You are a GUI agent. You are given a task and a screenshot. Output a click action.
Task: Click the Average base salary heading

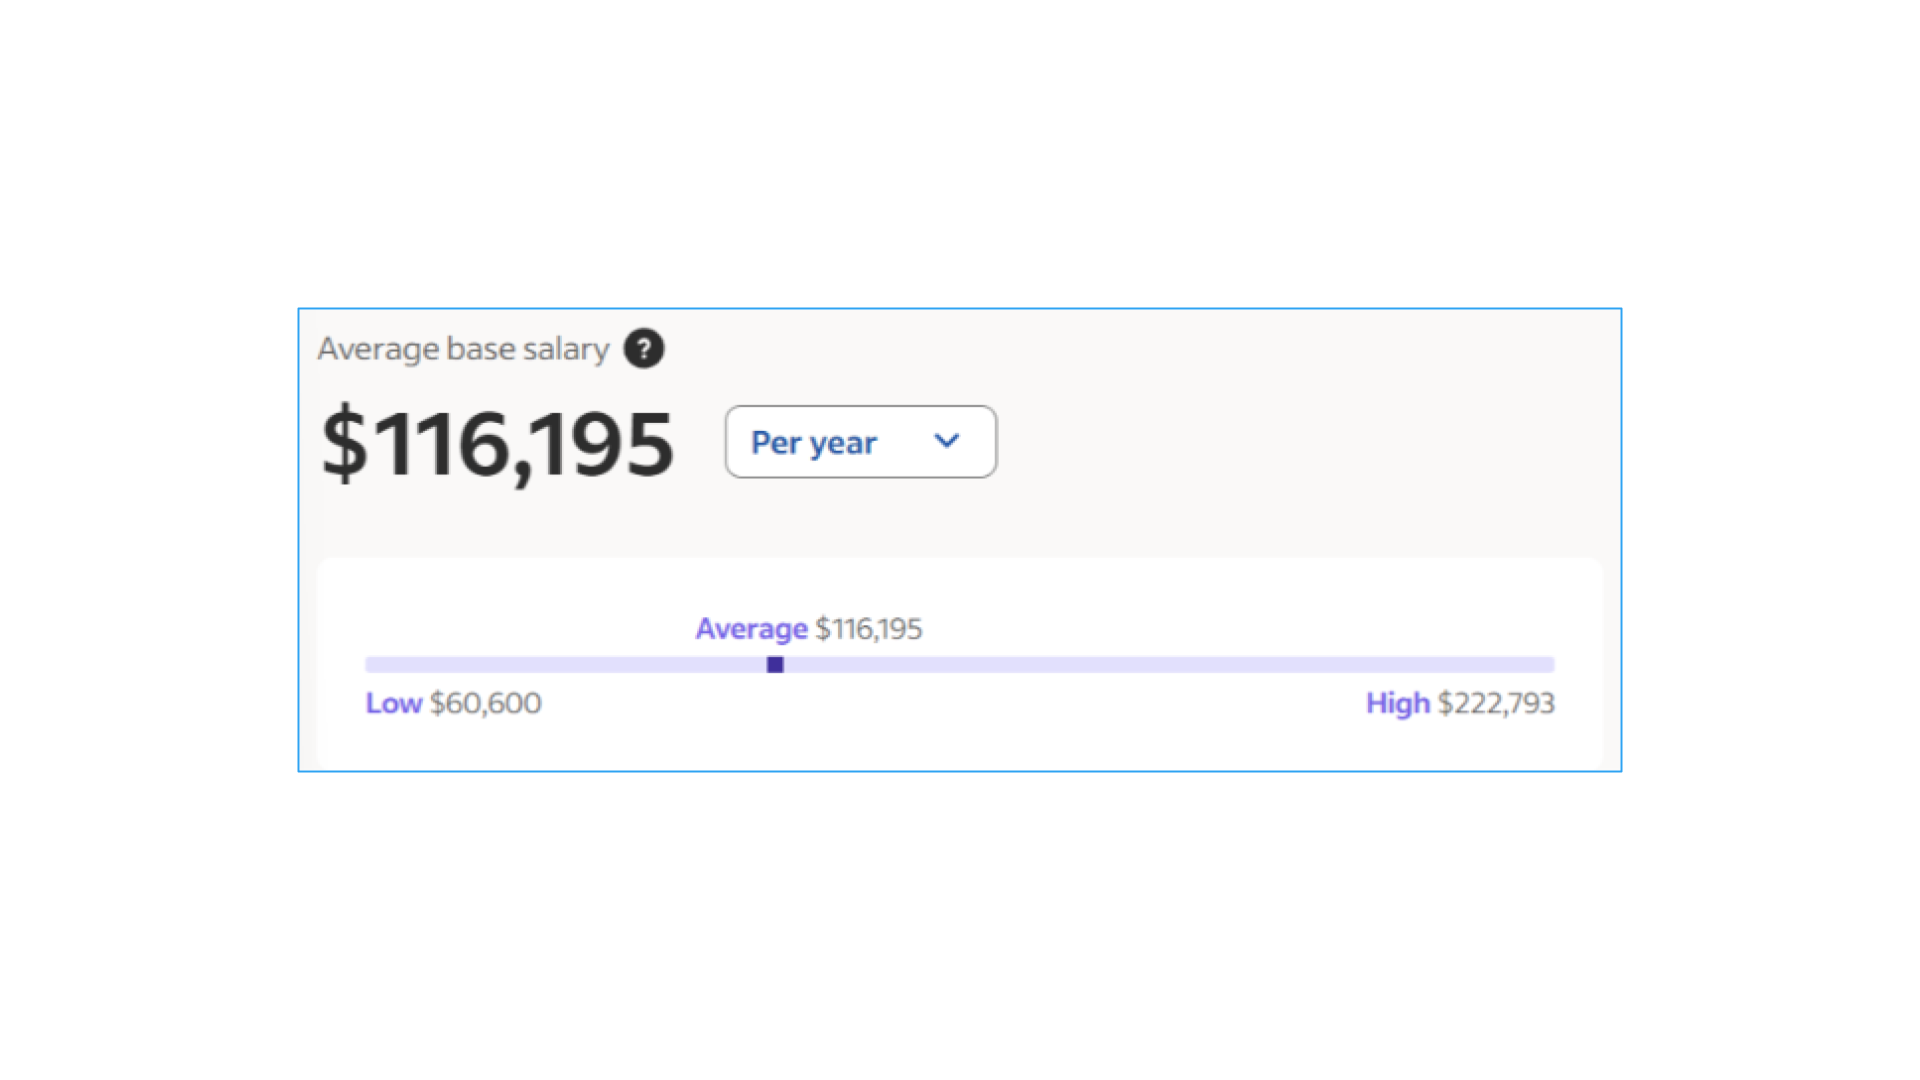click(x=463, y=349)
